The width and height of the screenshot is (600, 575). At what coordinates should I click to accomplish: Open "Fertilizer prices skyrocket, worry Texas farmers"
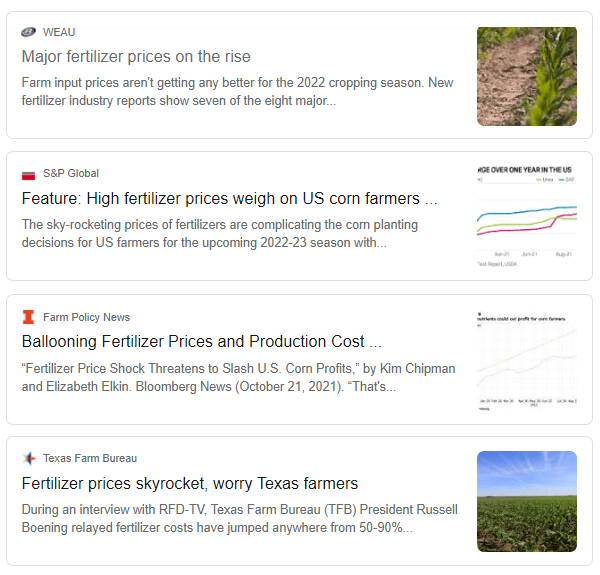coord(190,484)
